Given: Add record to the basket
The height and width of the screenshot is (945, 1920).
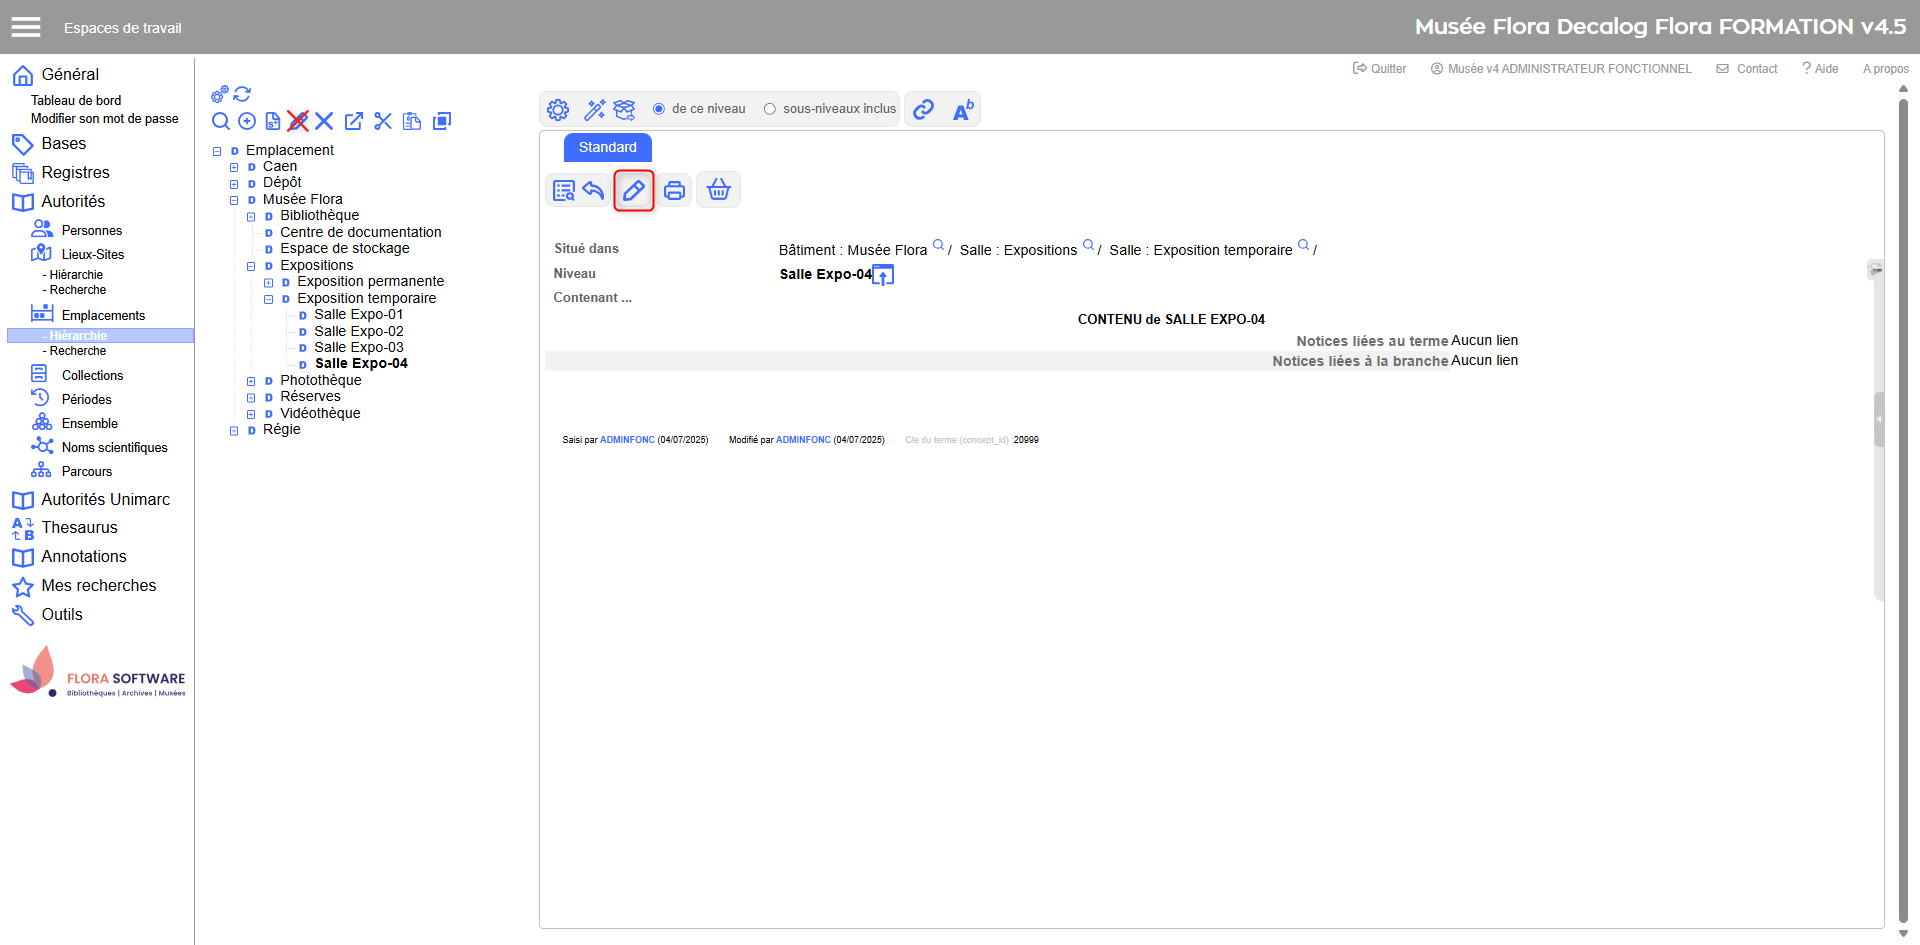Looking at the screenshot, I should pyautogui.click(x=718, y=190).
